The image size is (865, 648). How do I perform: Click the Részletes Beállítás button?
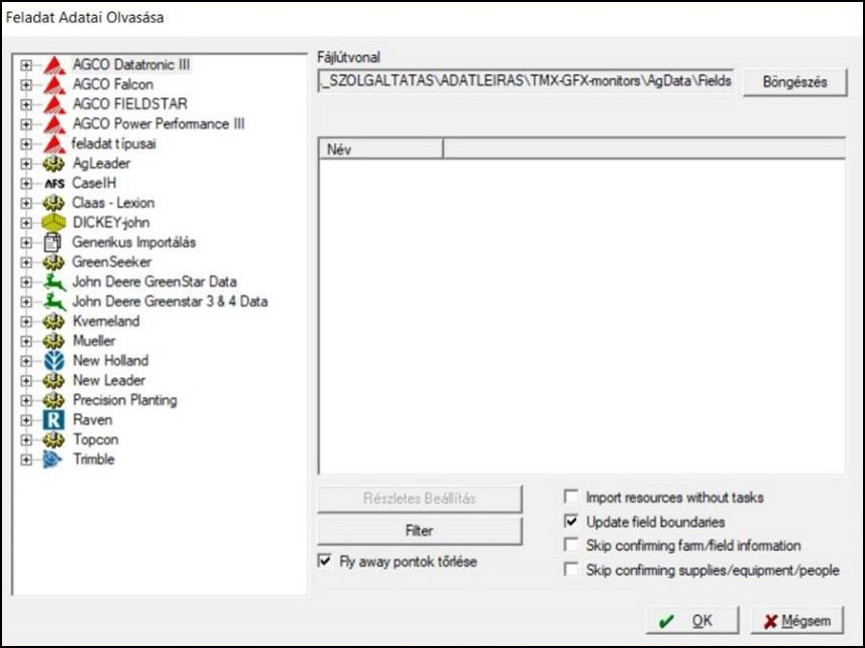click(419, 499)
